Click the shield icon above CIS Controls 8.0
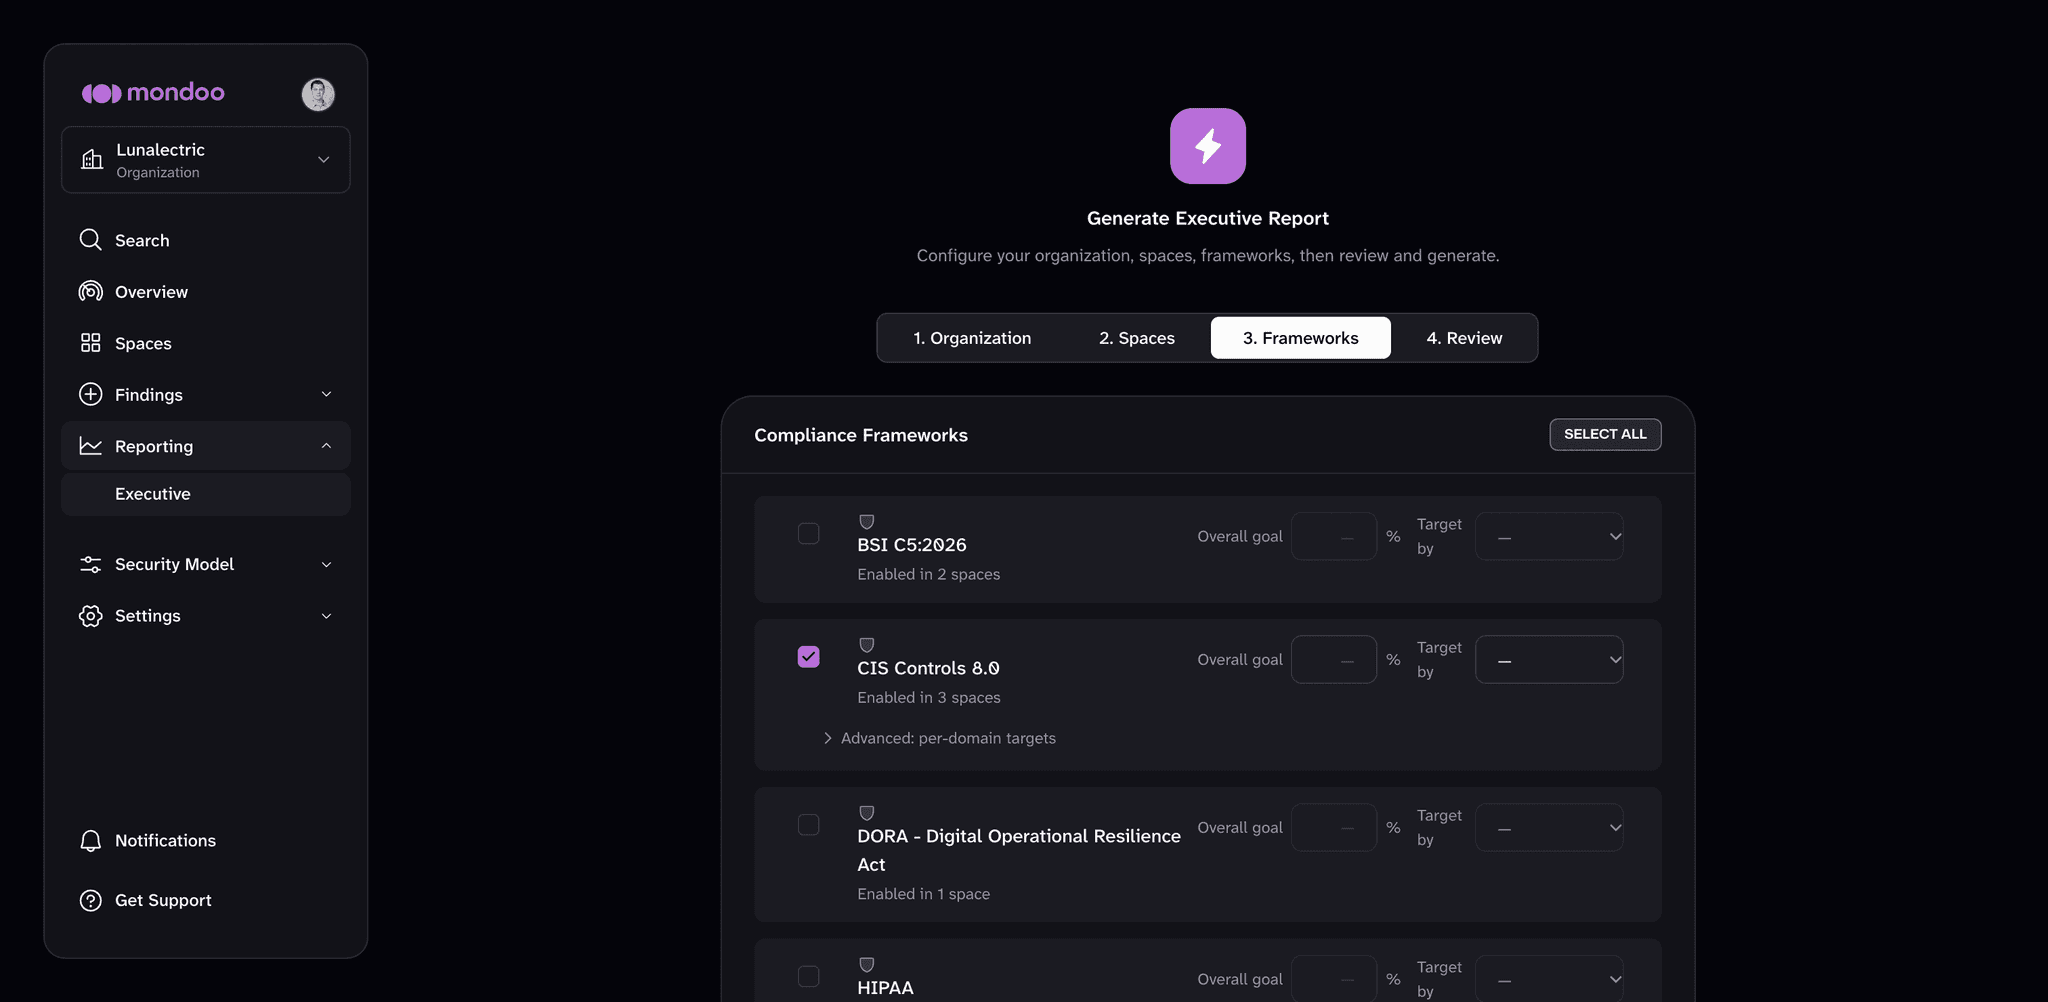This screenshot has height=1002, width=2048. [x=867, y=645]
